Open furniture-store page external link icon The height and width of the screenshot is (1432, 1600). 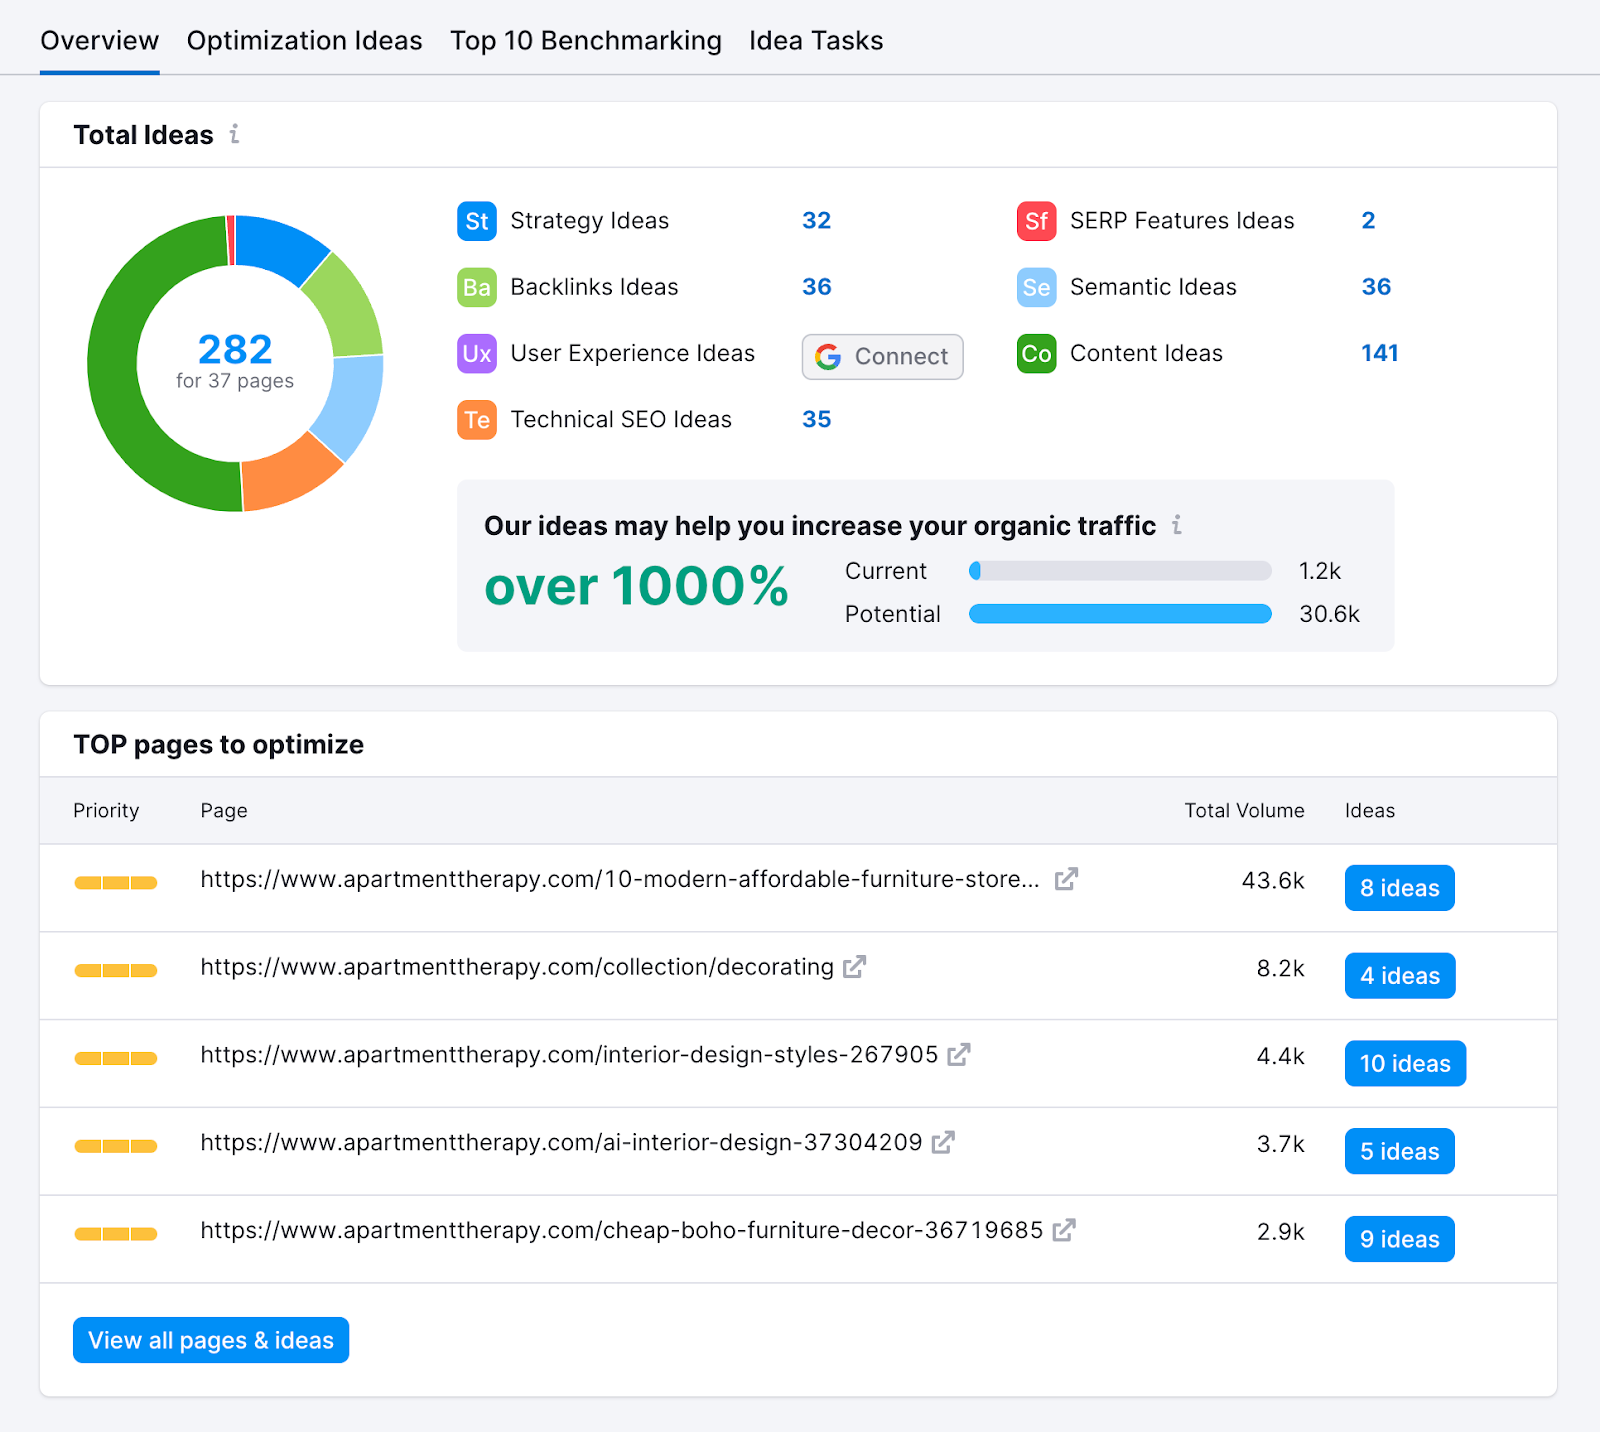[1066, 879]
